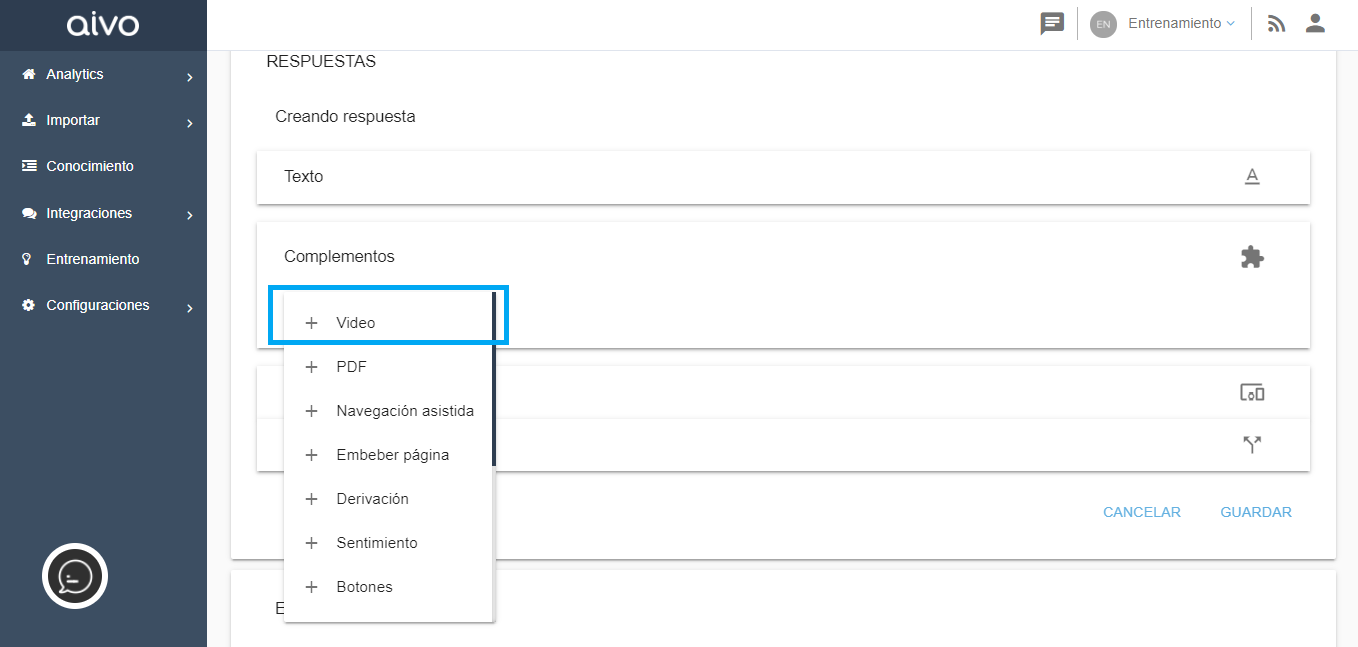Click the devices icon on right side
Viewport: 1358px width, 647px height.
click(1252, 393)
